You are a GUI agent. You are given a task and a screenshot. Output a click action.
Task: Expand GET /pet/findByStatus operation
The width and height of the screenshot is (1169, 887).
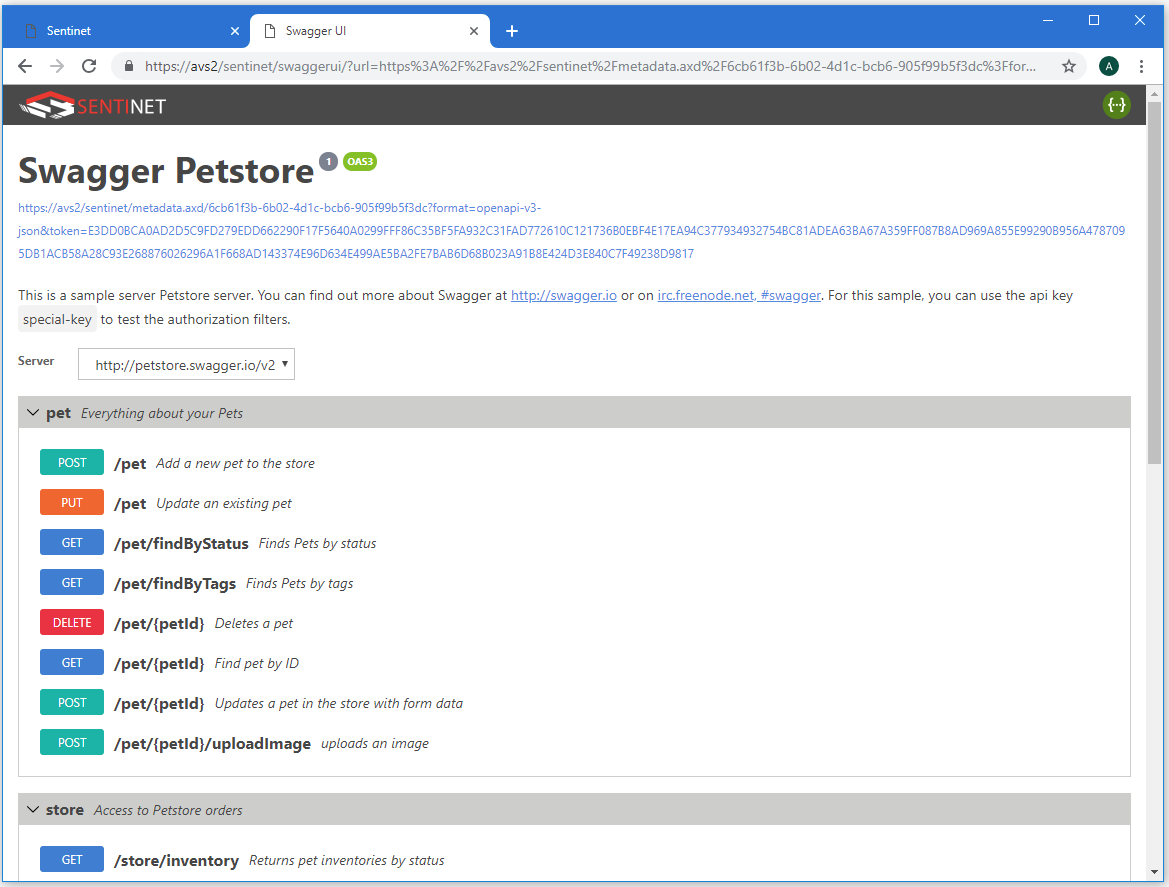(x=574, y=543)
